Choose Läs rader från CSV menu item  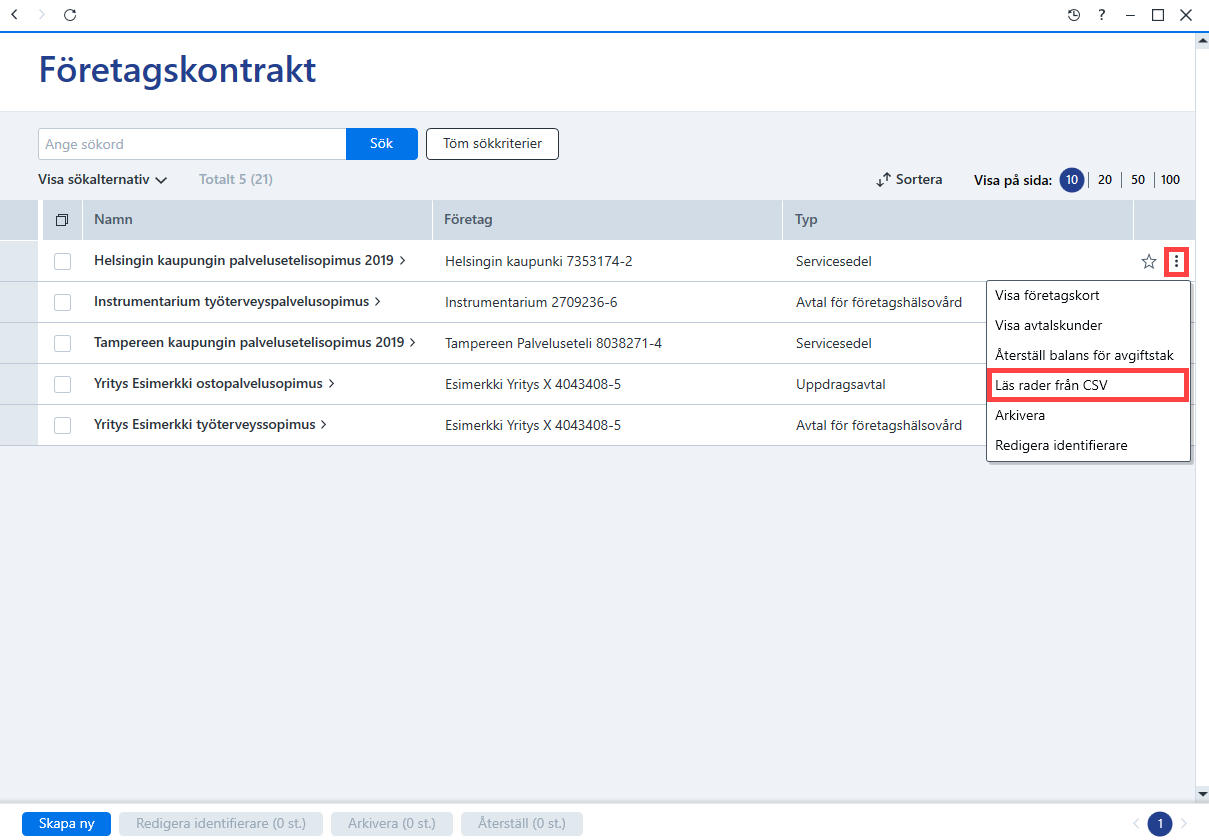click(1088, 385)
